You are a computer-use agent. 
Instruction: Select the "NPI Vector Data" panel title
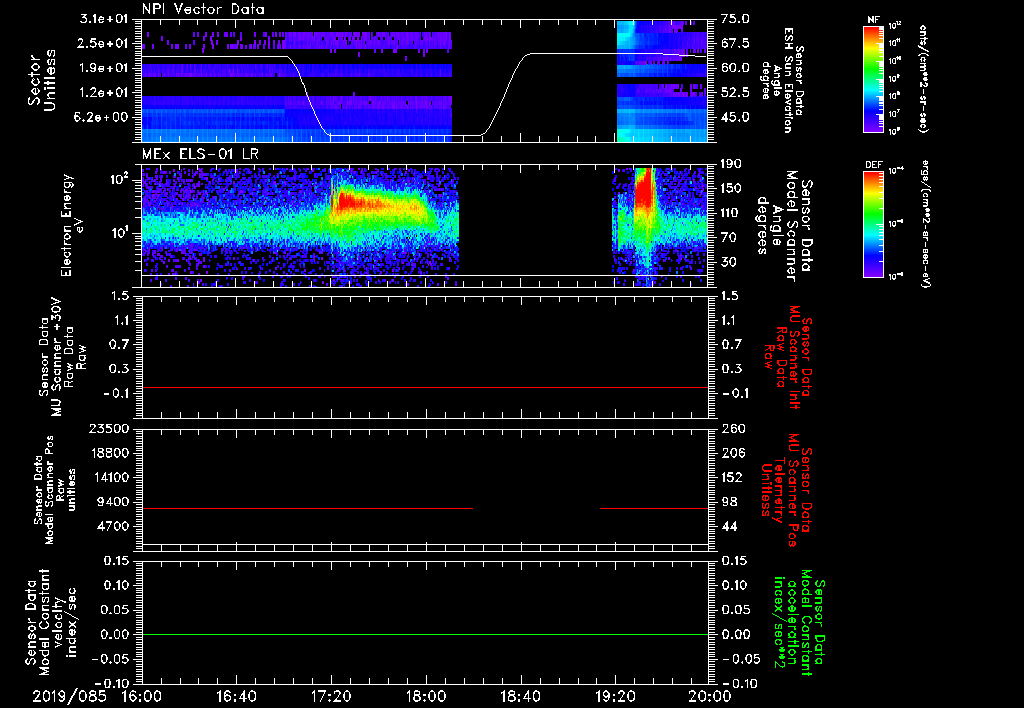coord(203,9)
